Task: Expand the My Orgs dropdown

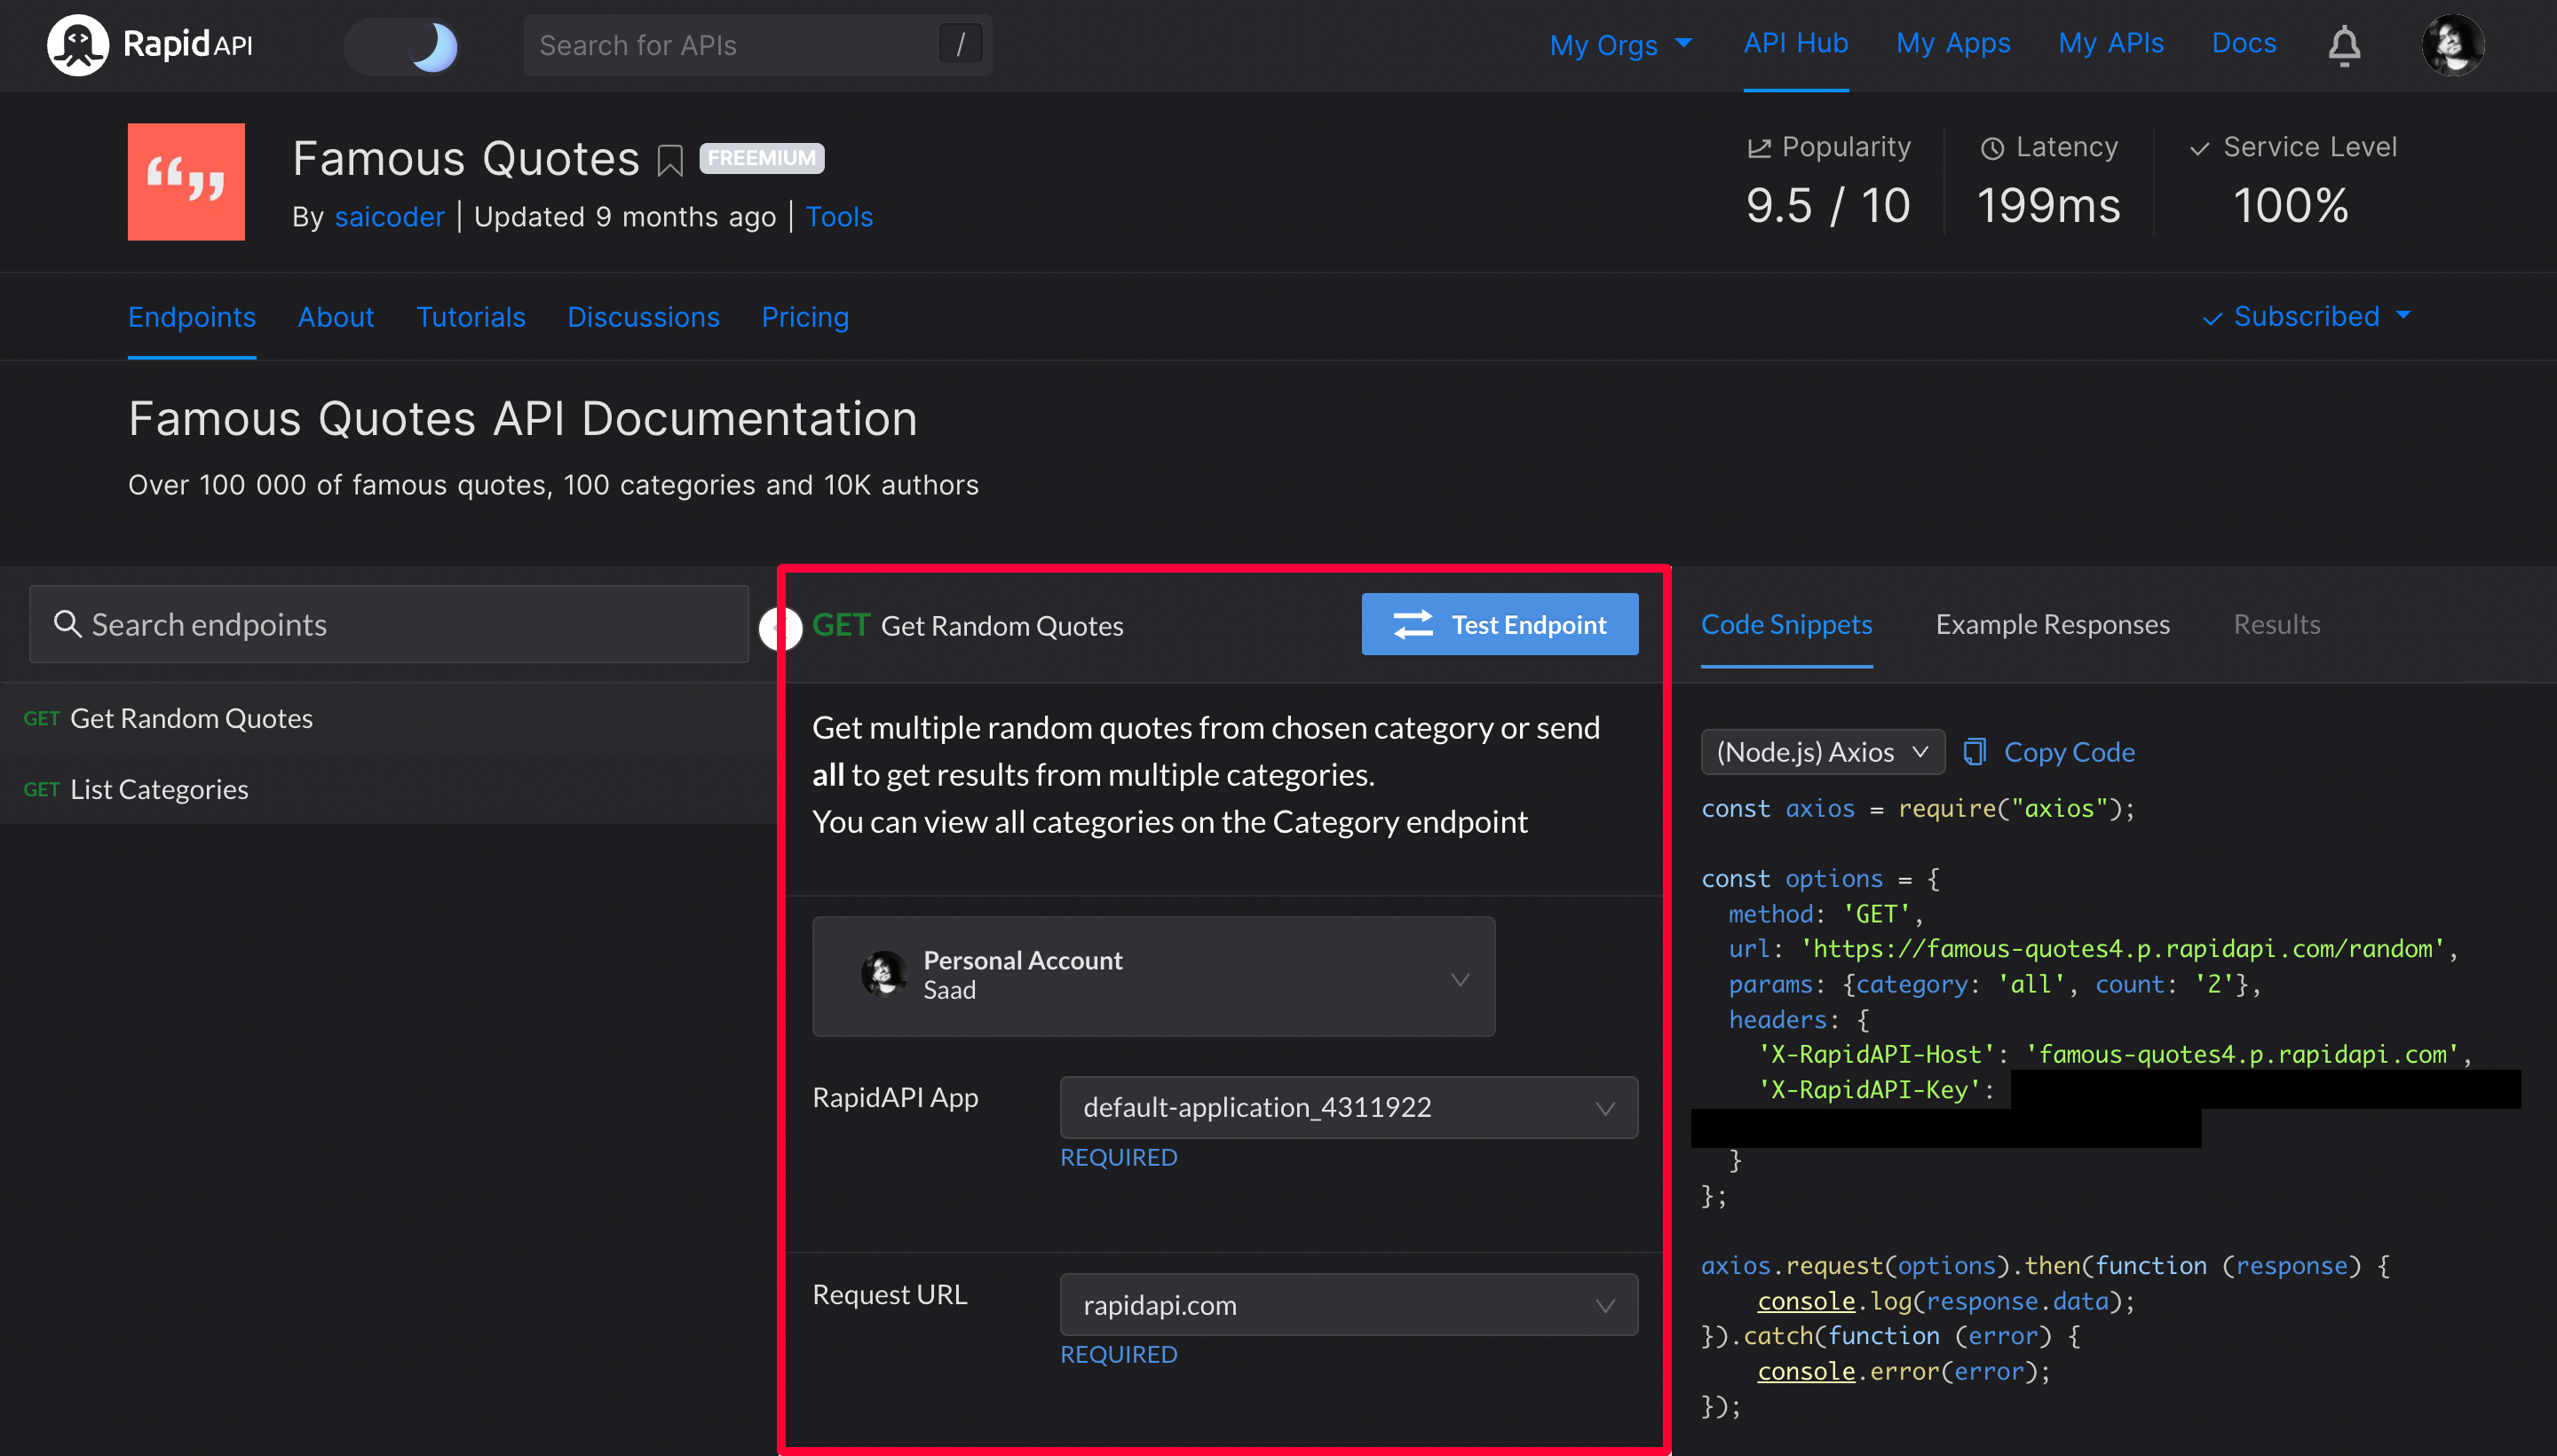Action: [x=1620, y=45]
